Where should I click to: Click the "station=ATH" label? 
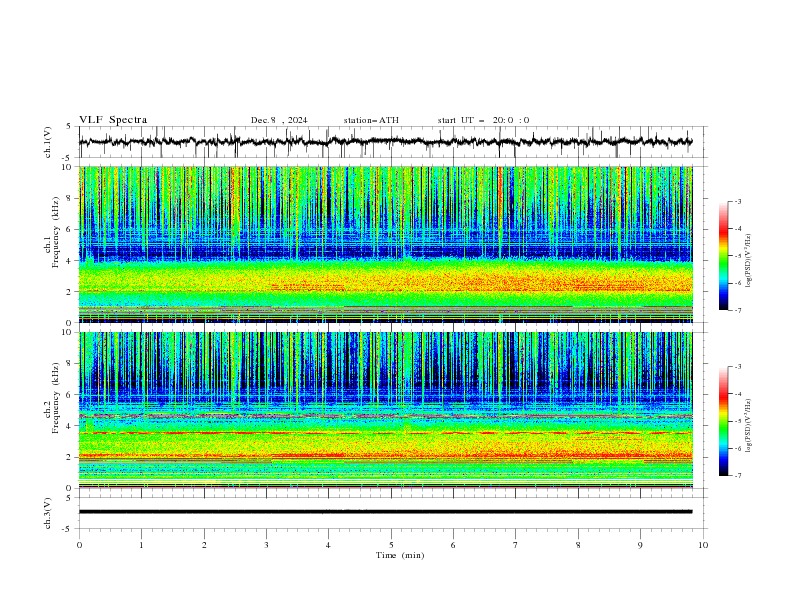371,120
